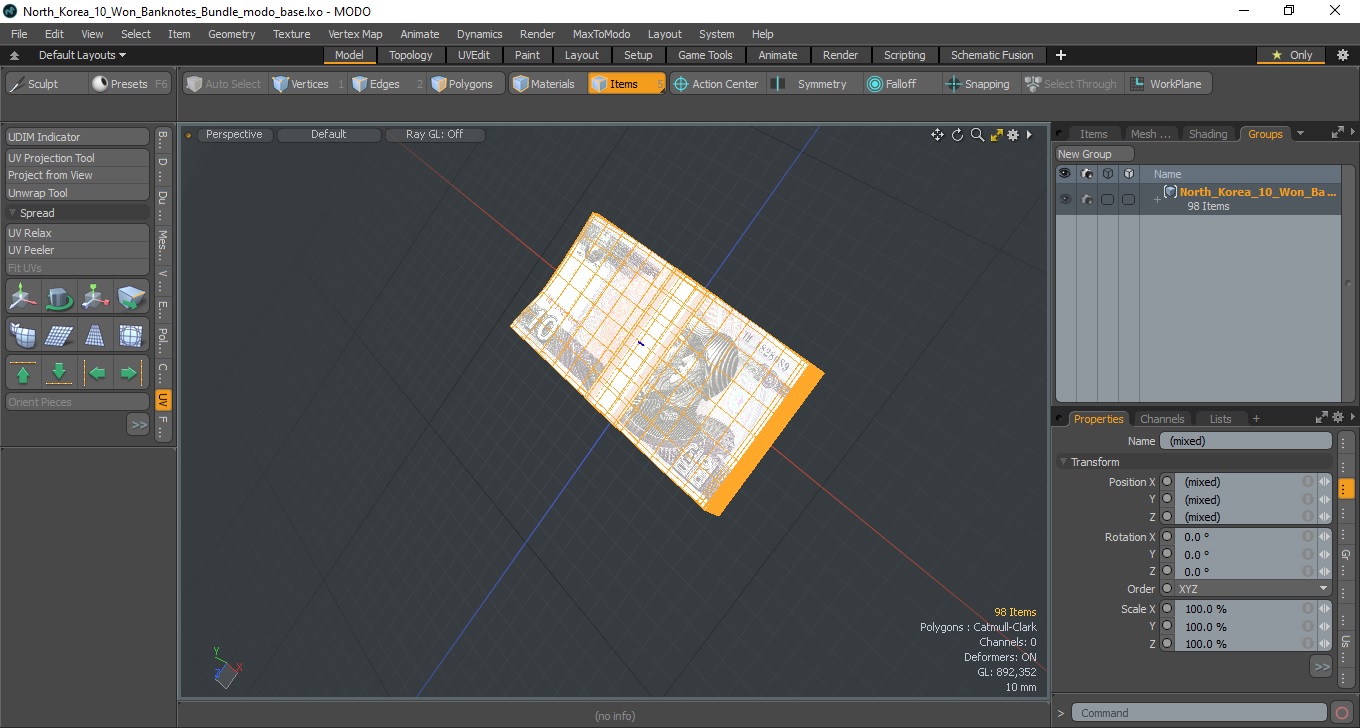
Task: Click the UV move transform icon
Action: click(x=23, y=297)
